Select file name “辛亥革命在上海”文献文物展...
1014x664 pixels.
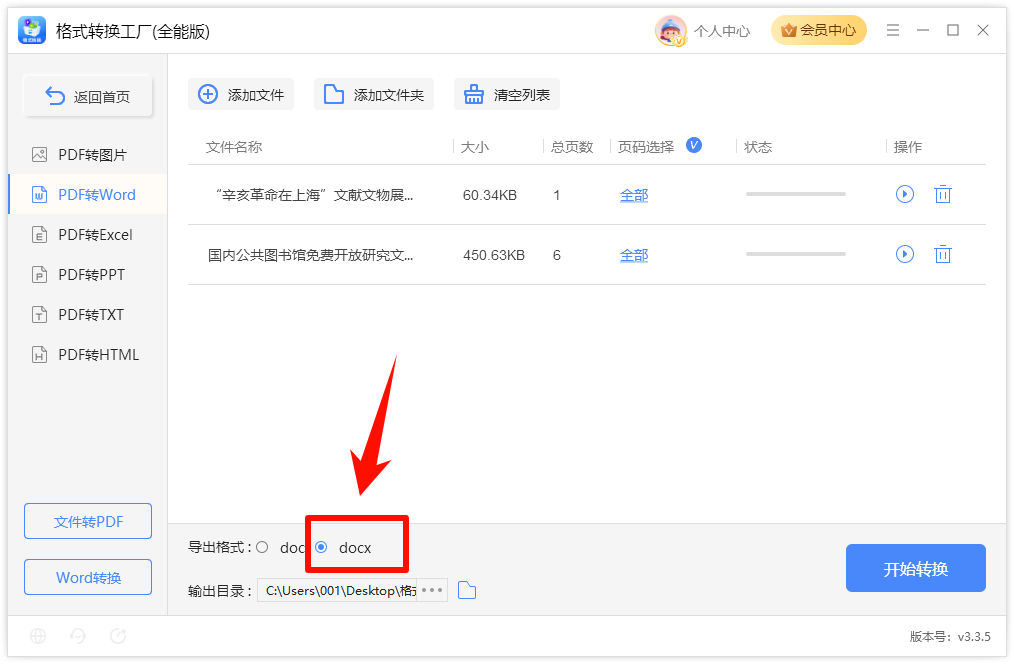click(314, 195)
